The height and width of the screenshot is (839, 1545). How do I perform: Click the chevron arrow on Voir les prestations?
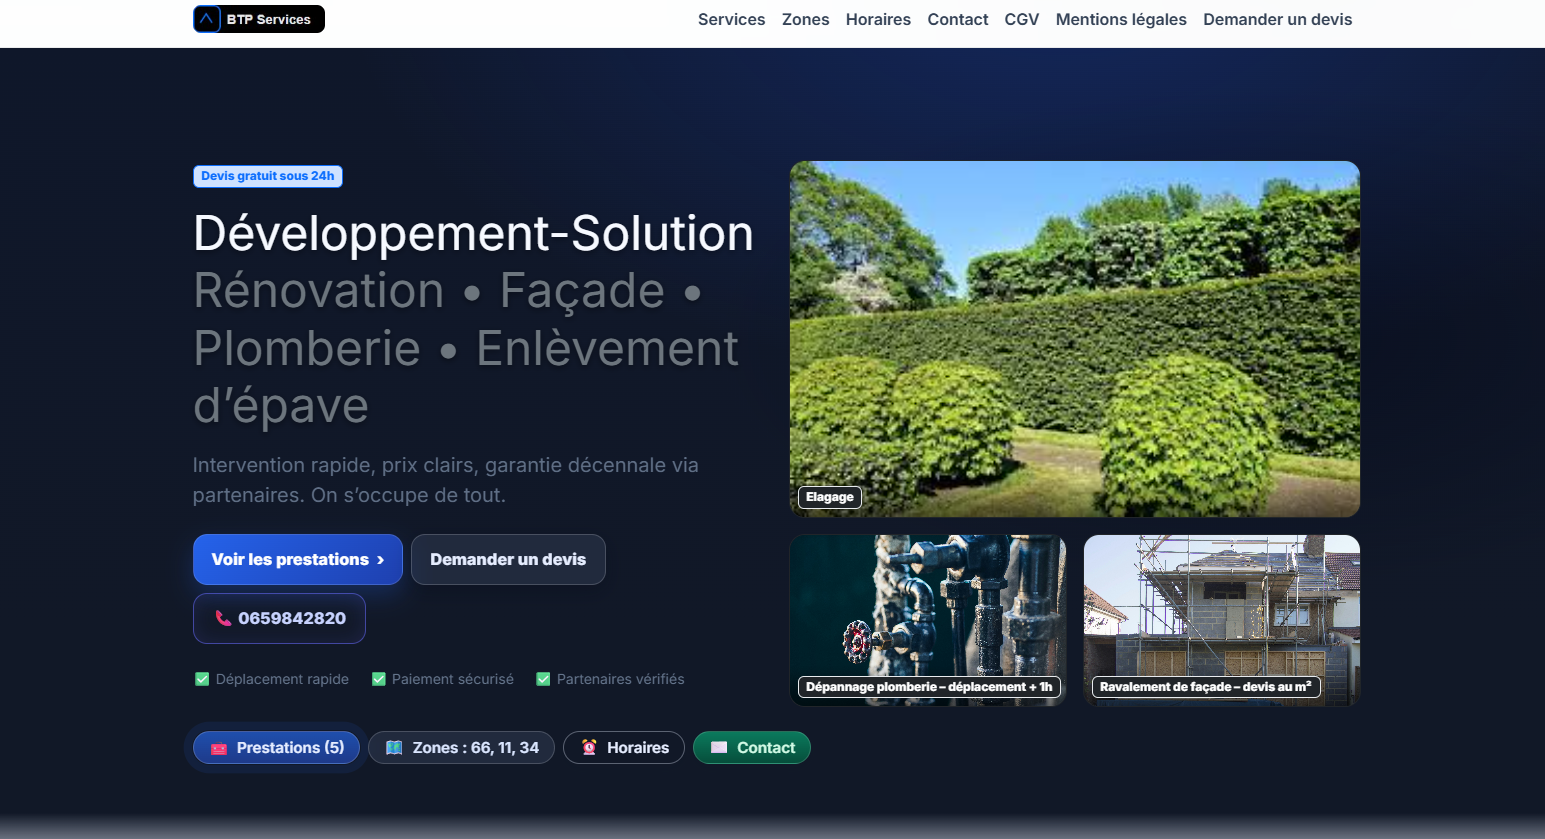[381, 560]
